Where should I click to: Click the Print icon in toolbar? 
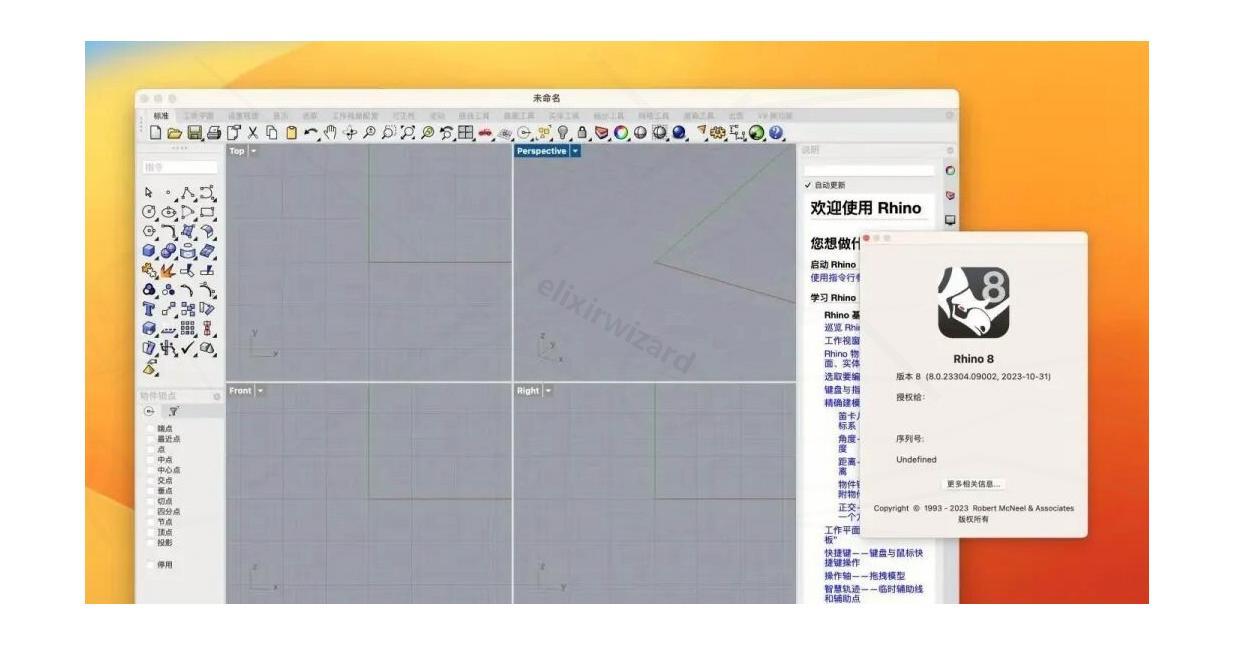[214, 131]
